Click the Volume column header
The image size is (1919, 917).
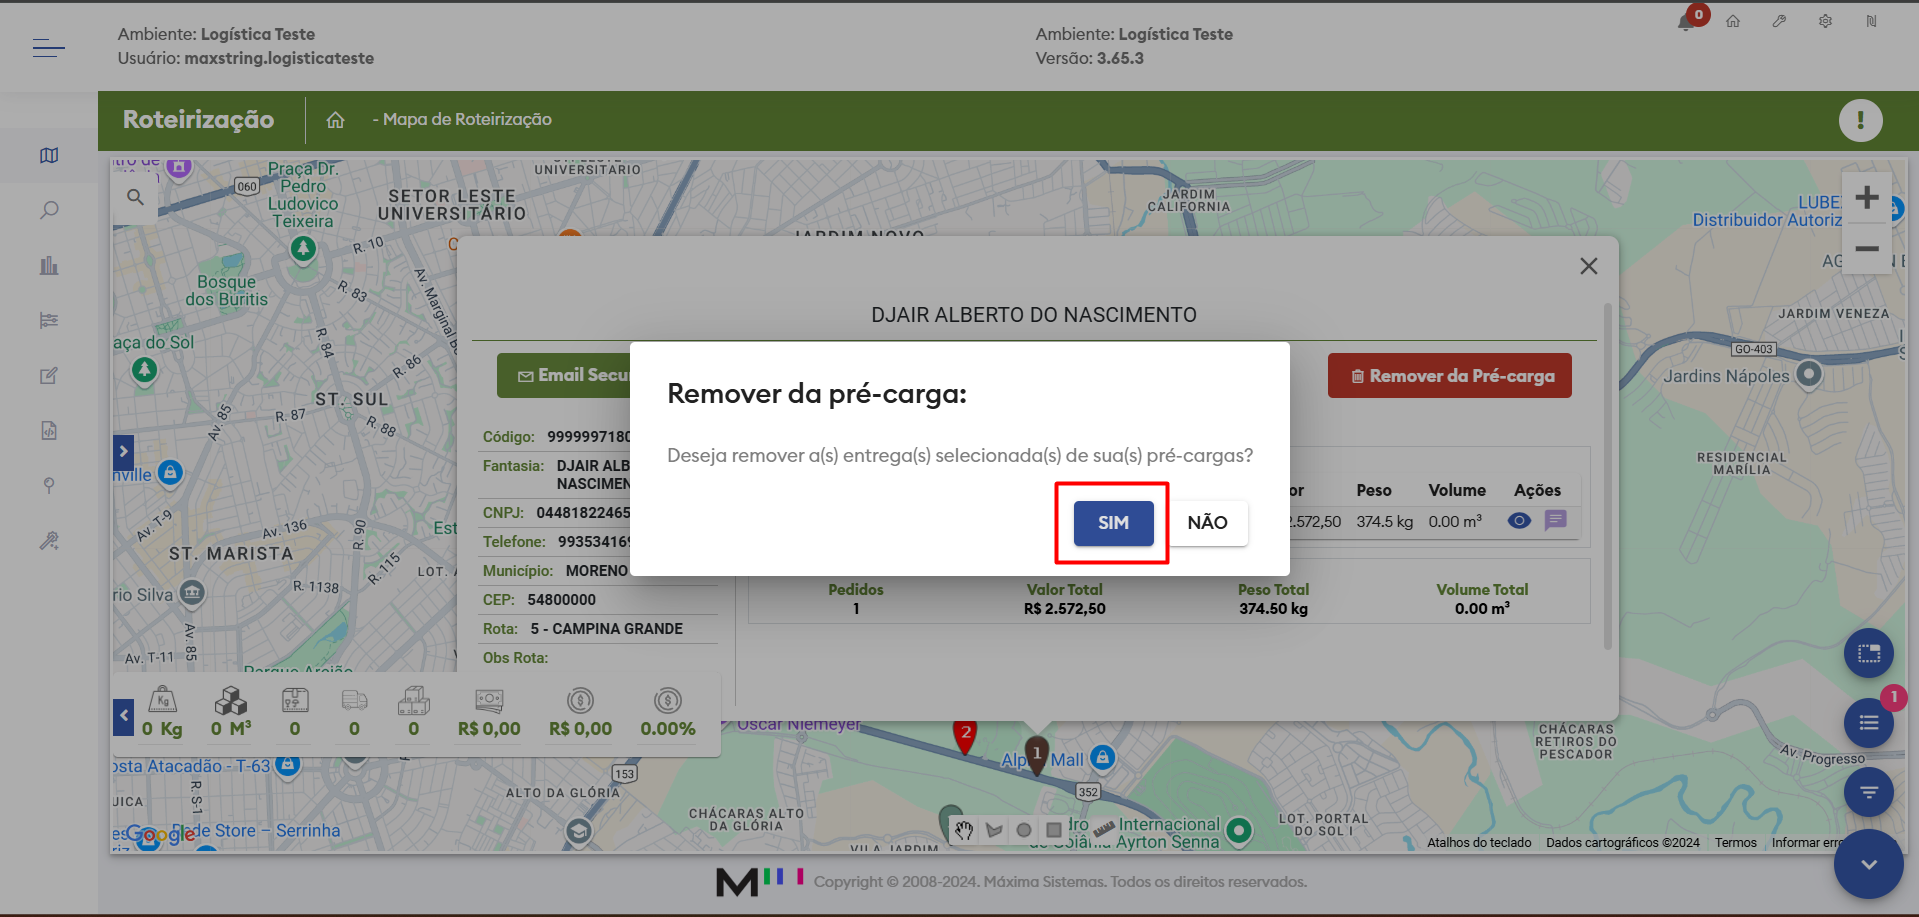tap(1457, 491)
